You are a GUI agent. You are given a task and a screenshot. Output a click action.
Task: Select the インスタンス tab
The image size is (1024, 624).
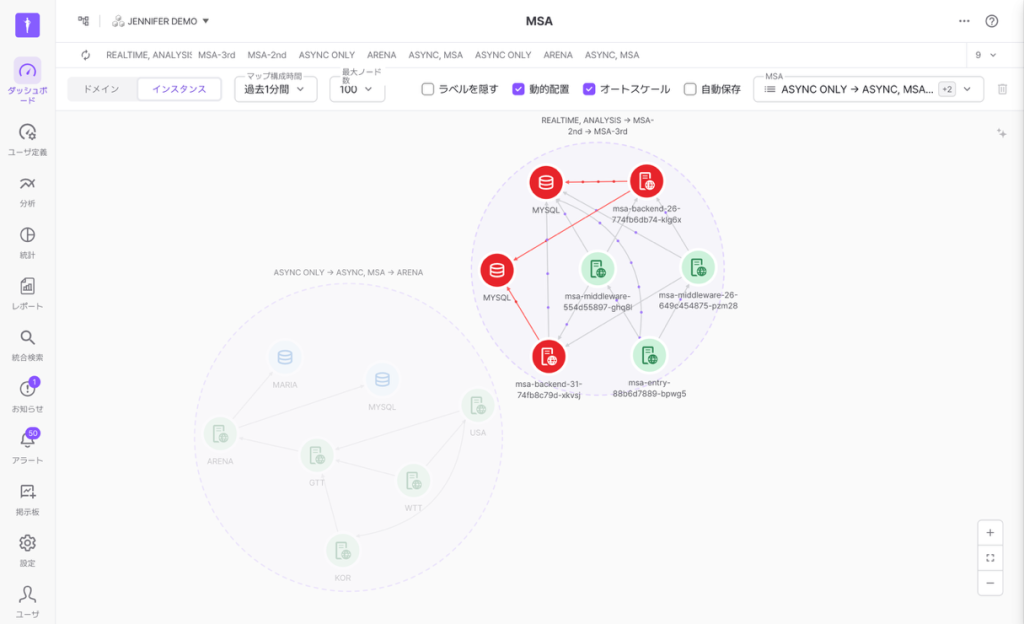point(179,89)
